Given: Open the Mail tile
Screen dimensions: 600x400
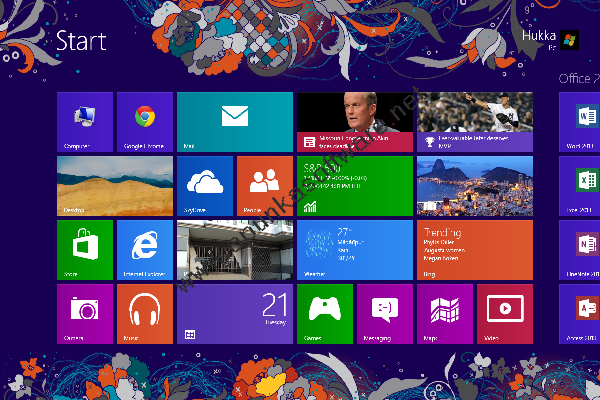Looking at the screenshot, I should [x=235, y=122].
